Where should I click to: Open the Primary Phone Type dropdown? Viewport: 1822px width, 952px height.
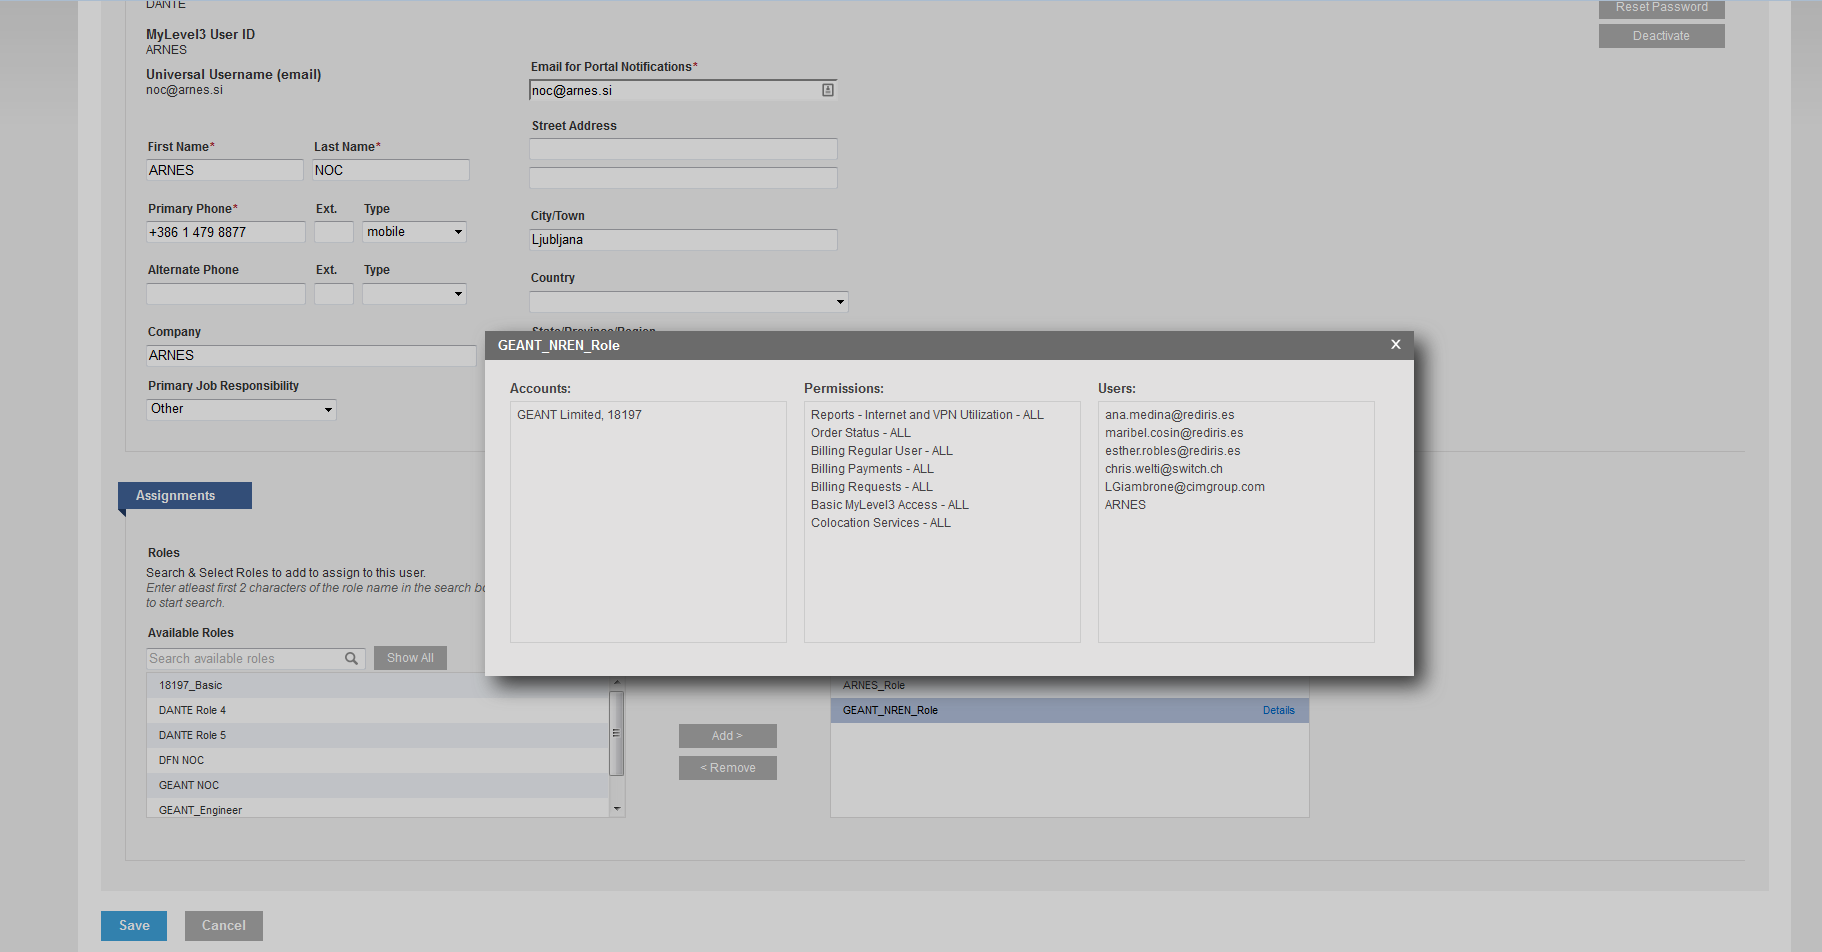pyautogui.click(x=415, y=232)
